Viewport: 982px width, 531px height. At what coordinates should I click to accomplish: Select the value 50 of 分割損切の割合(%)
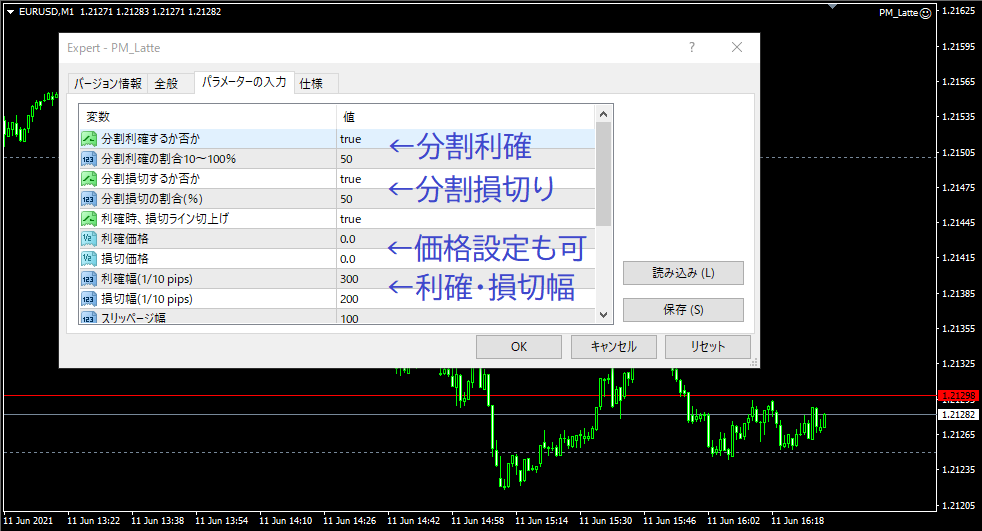346,199
